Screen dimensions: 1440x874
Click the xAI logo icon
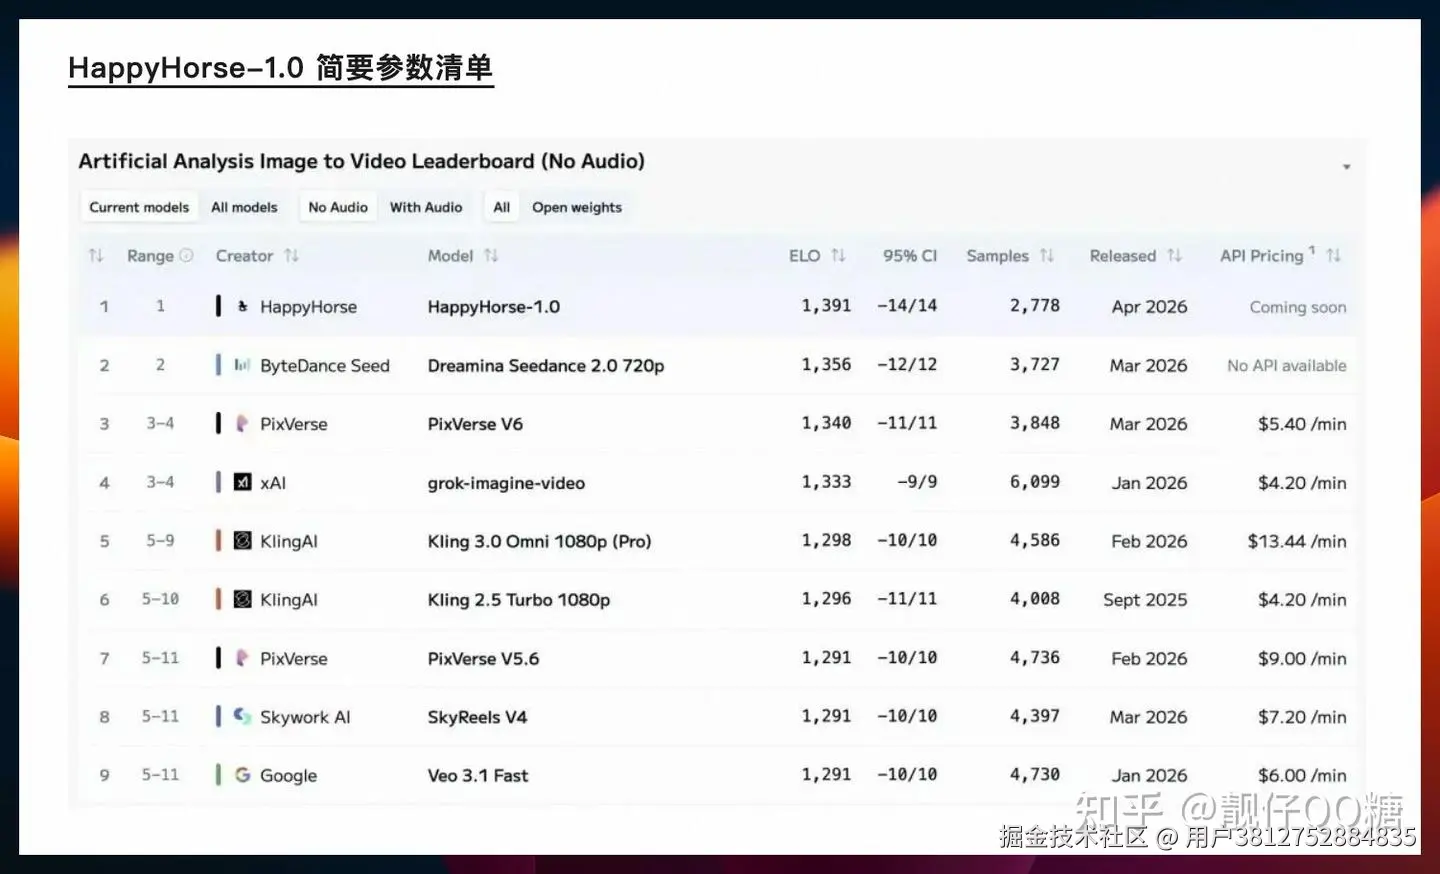click(x=242, y=482)
